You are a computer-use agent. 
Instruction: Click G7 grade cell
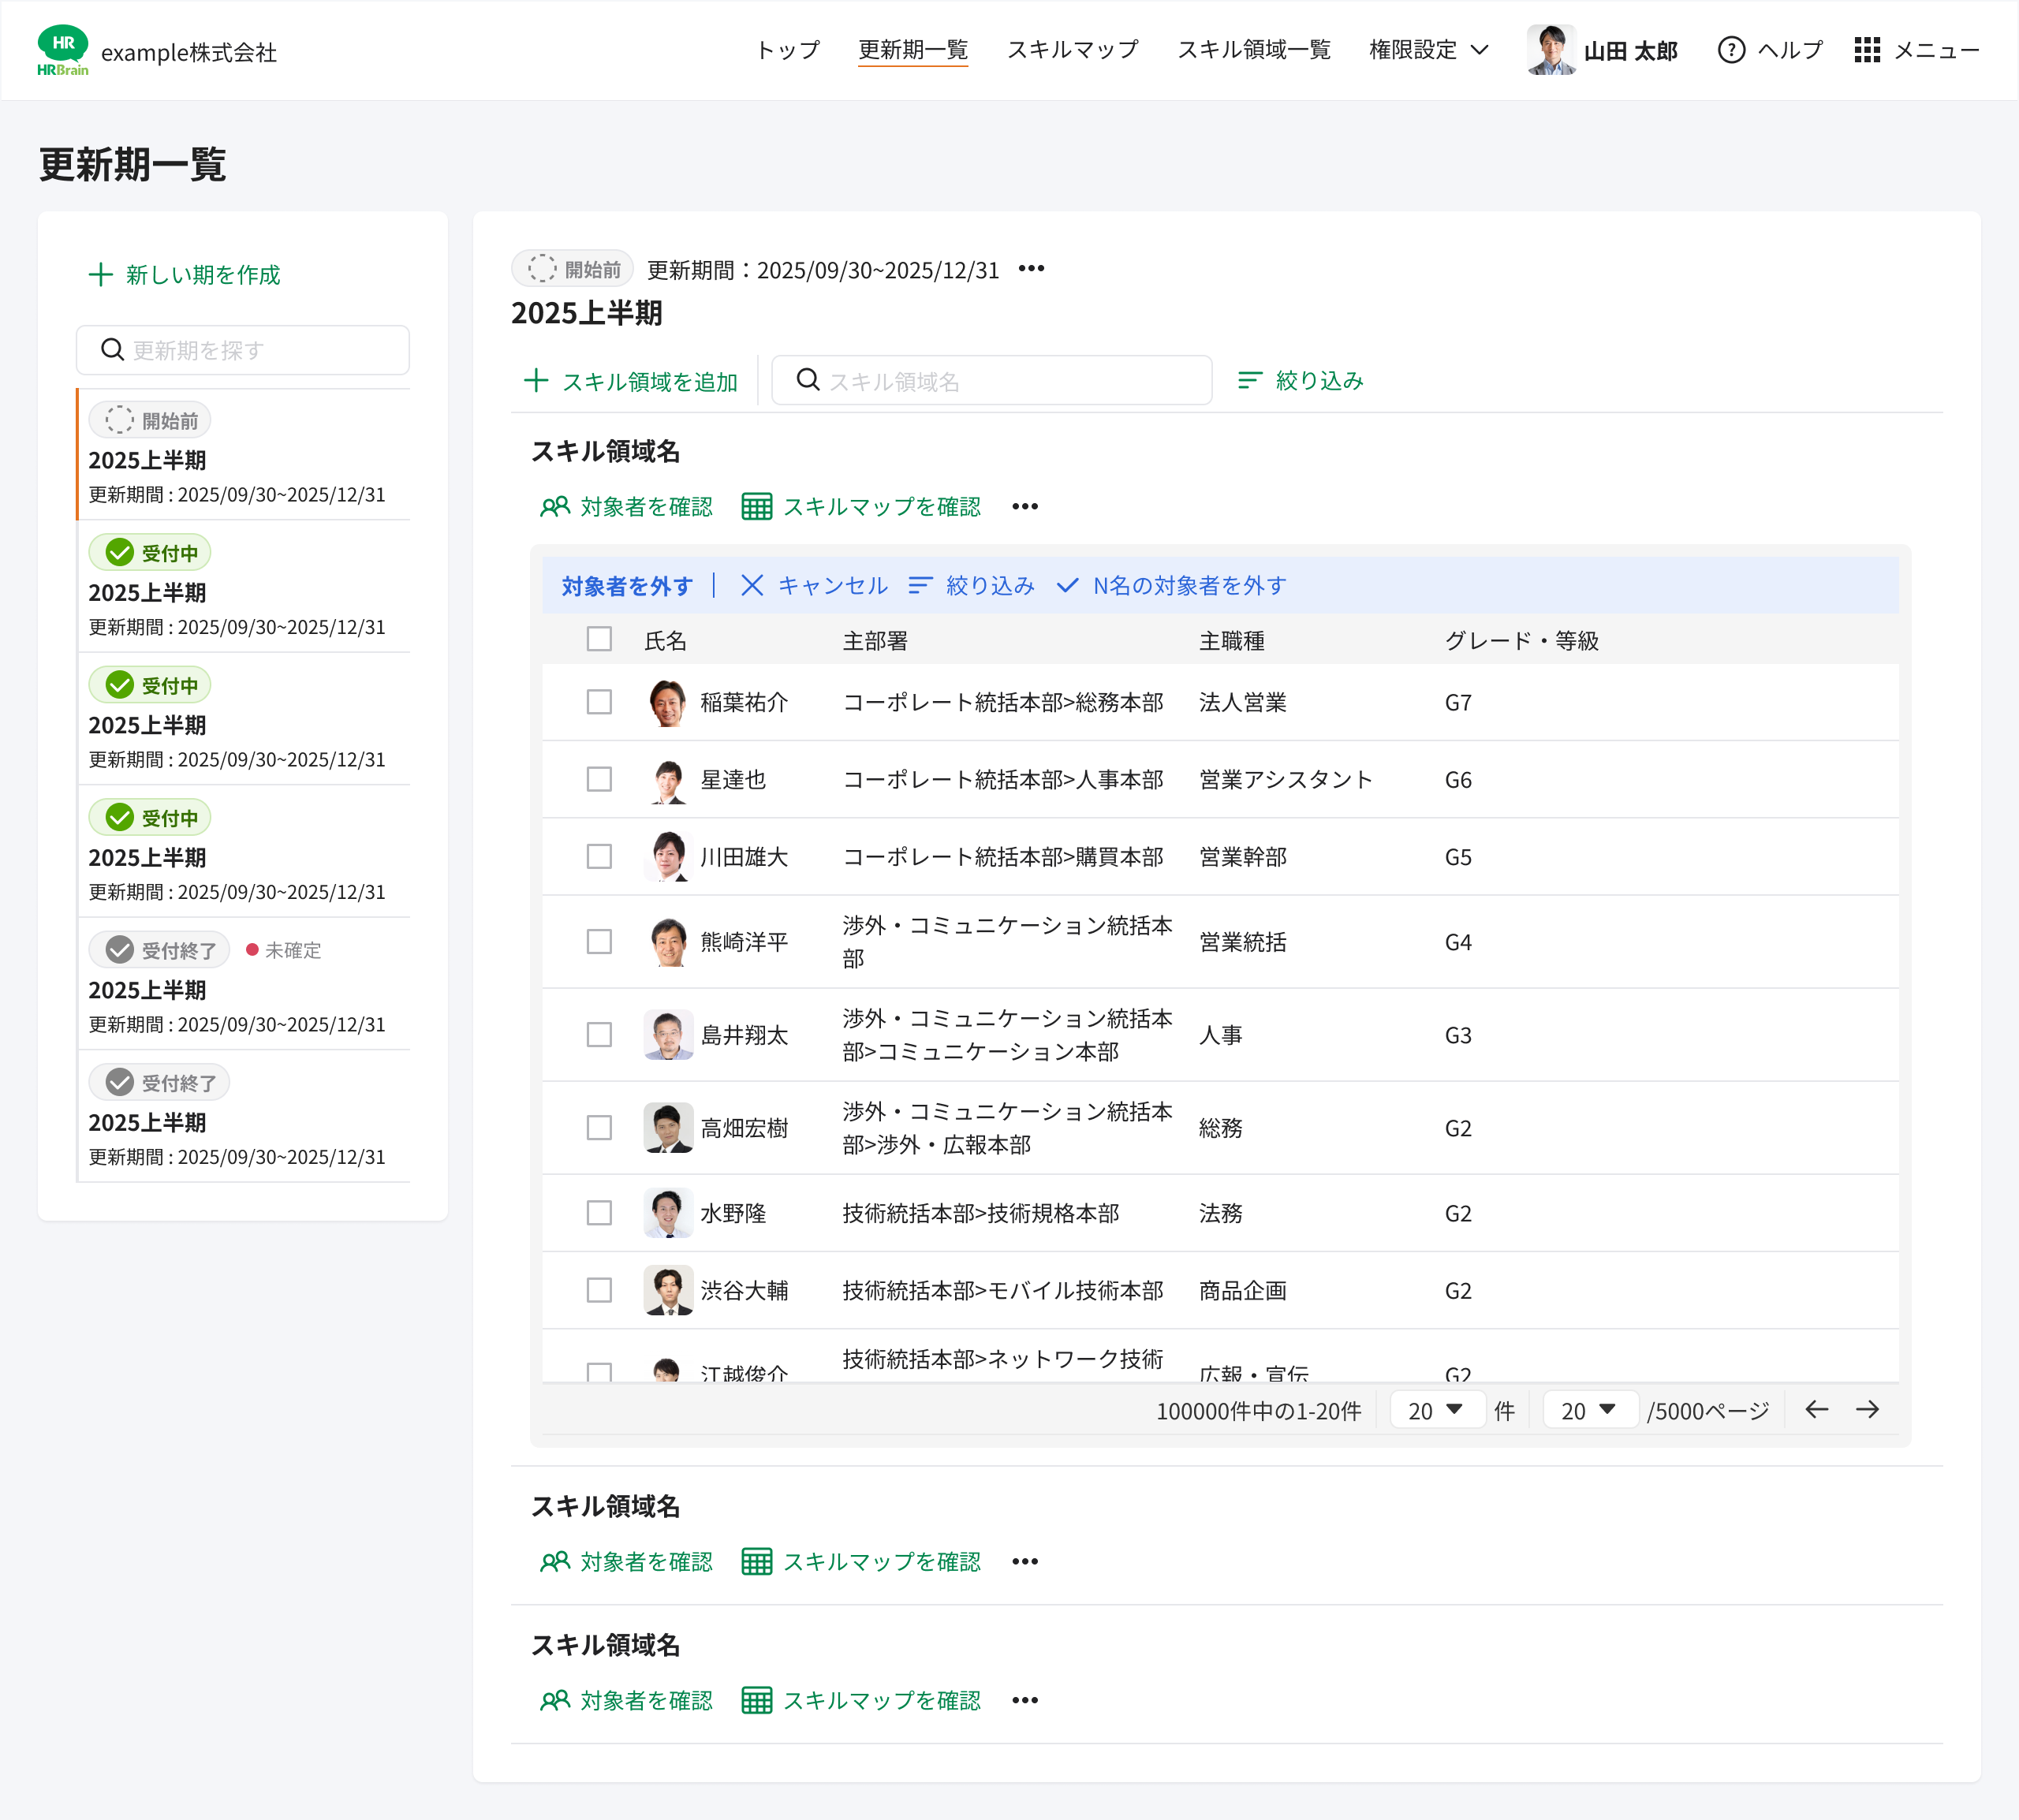tap(1457, 703)
